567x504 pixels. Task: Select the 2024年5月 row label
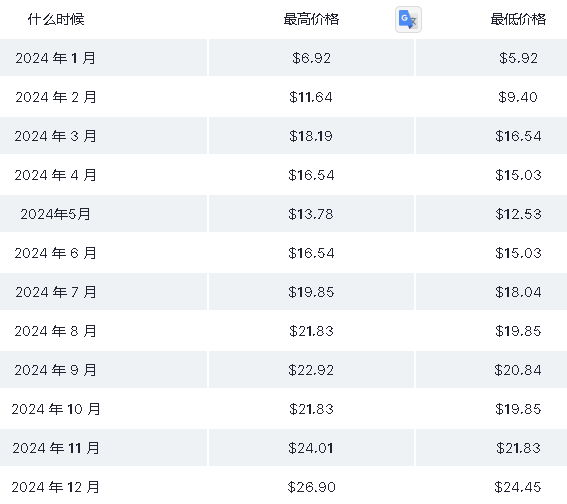click(x=55, y=214)
